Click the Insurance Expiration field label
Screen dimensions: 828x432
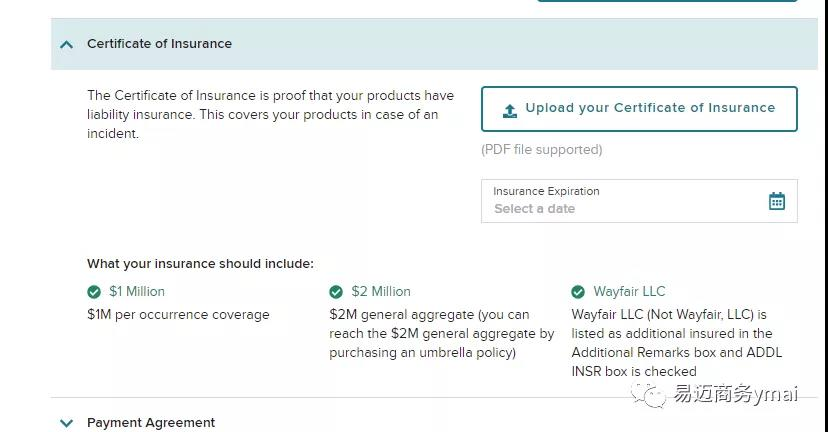(546, 191)
